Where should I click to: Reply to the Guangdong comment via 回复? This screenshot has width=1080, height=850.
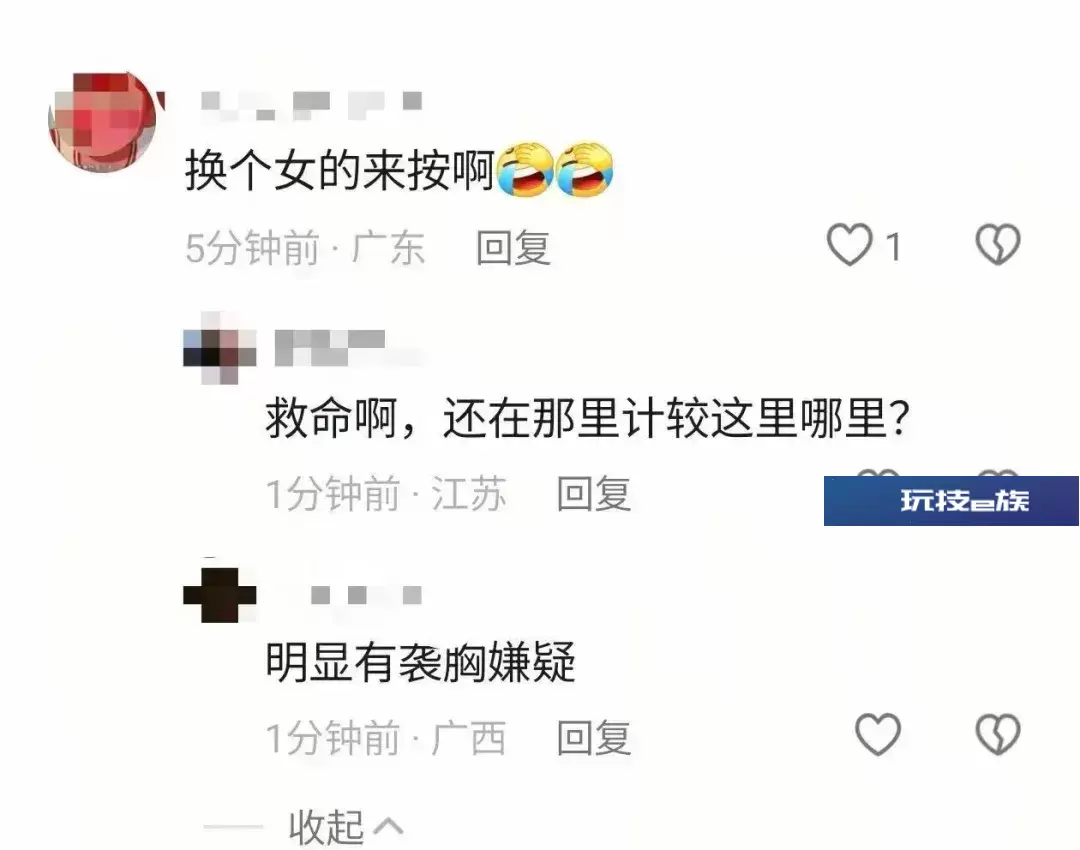(x=513, y=248)
